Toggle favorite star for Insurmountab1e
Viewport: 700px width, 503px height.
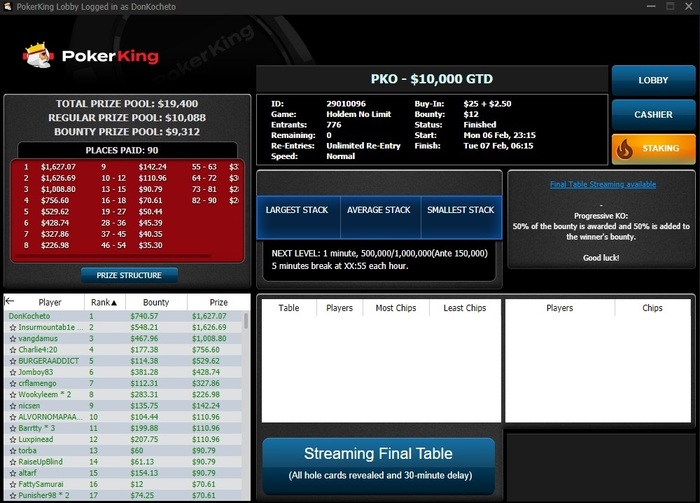(x=13, y=328)
